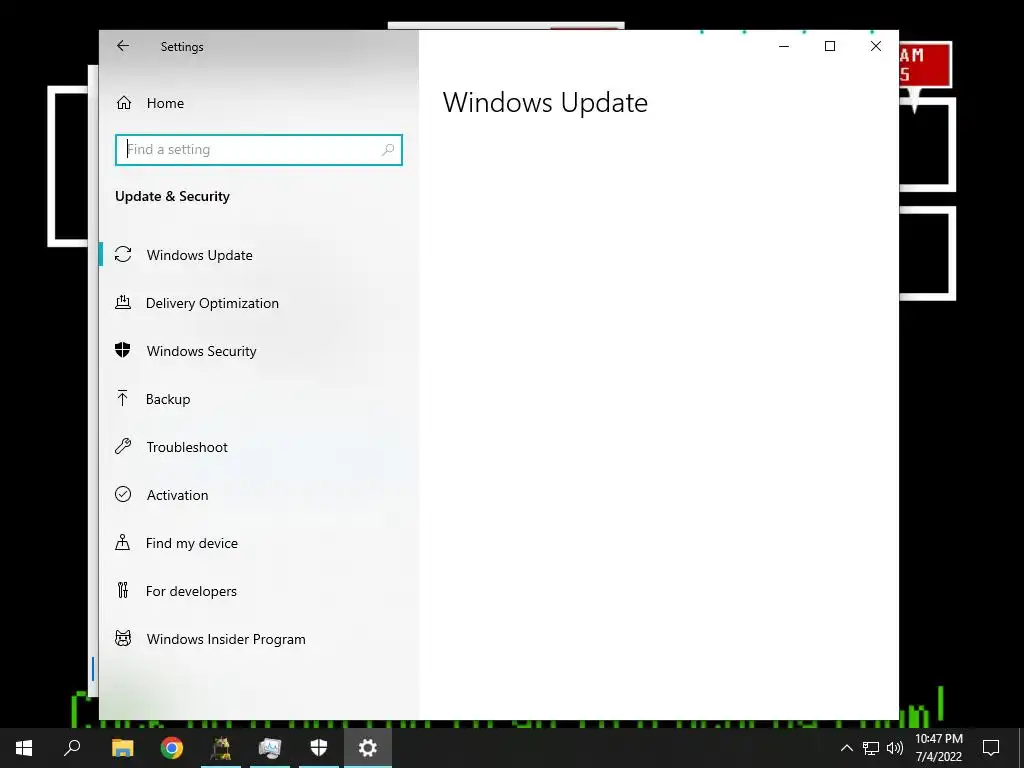Go back using the Settings back arrow
Image resolution: width=1024 pixels, height=768 pixels.
[x=123, y=46]
